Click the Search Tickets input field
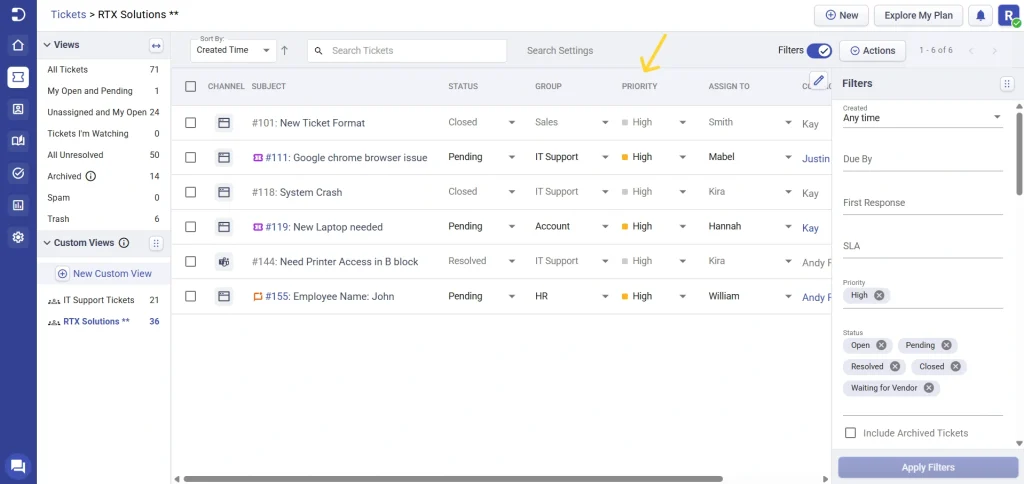The image size is (1024, 484). coord(407,50)
